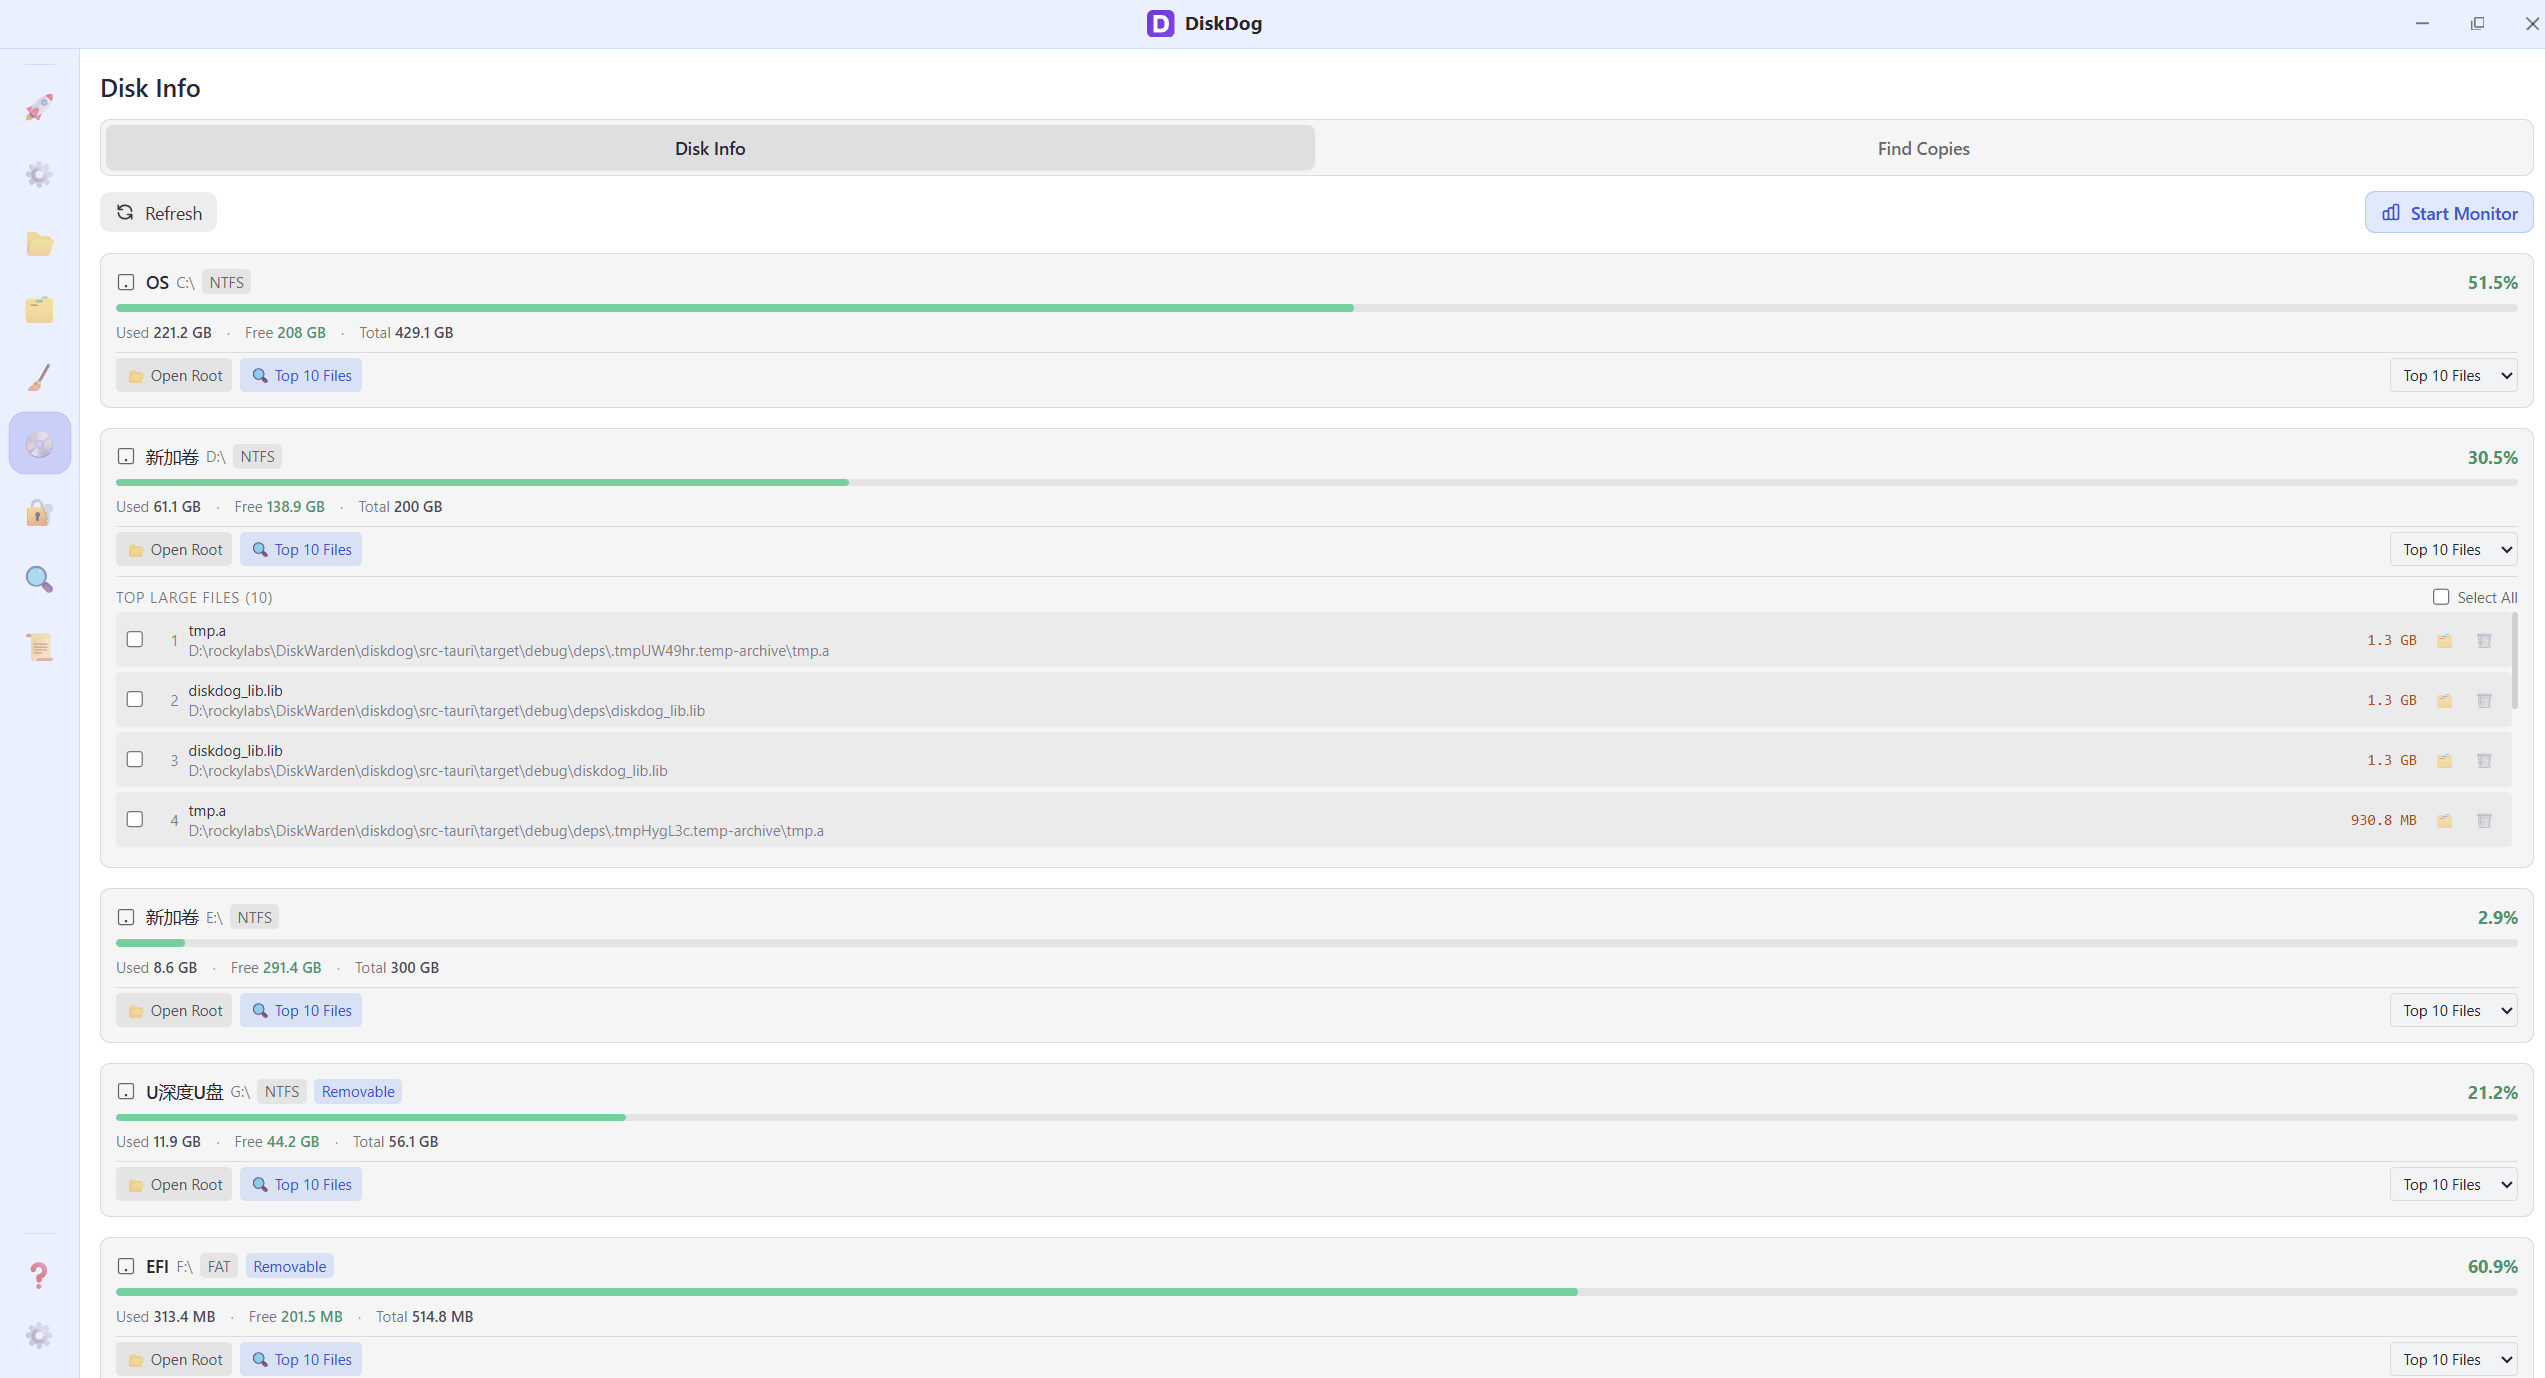Open the gear icon below the rocket
The height and width of the screenshot is (1378, 2545).
pos(39,175)
